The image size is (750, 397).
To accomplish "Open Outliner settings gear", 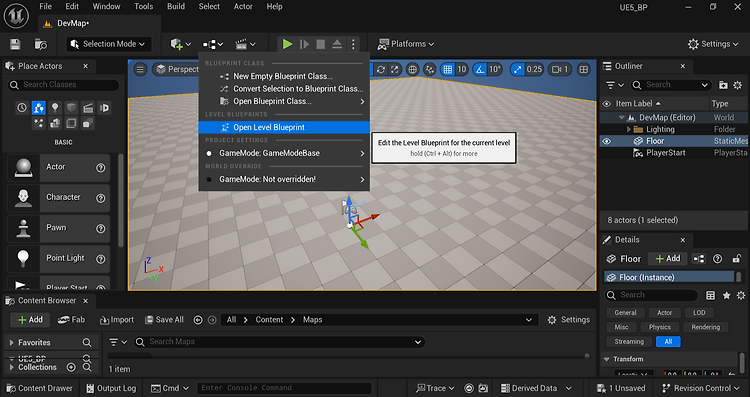I will (738, 85).
